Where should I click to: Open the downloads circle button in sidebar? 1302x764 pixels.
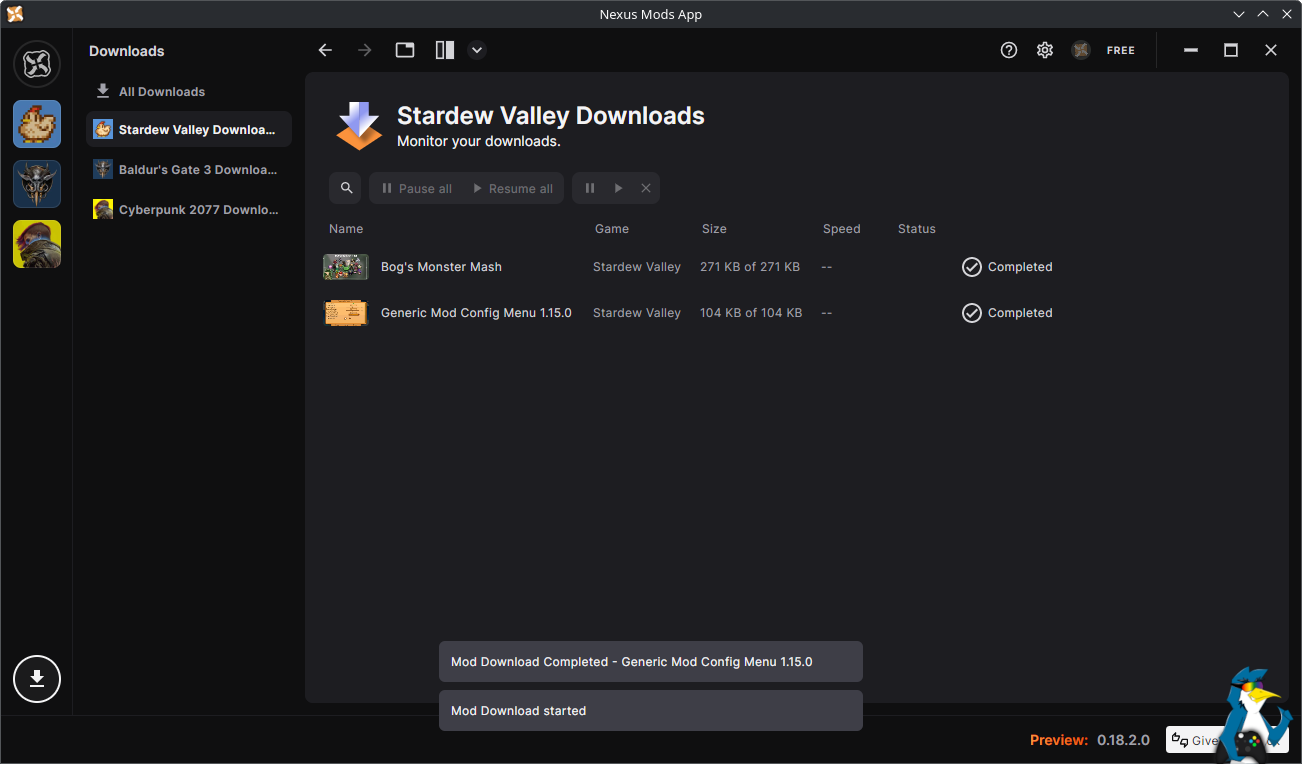click(37, 679)
